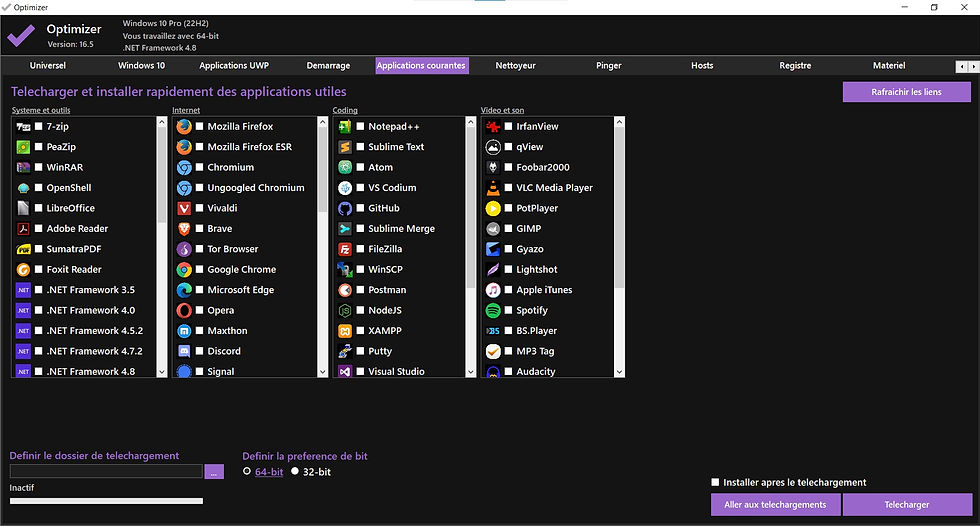Check the VS Codium checkbox
The image size is (980, 526).
[x=360, y=188]
